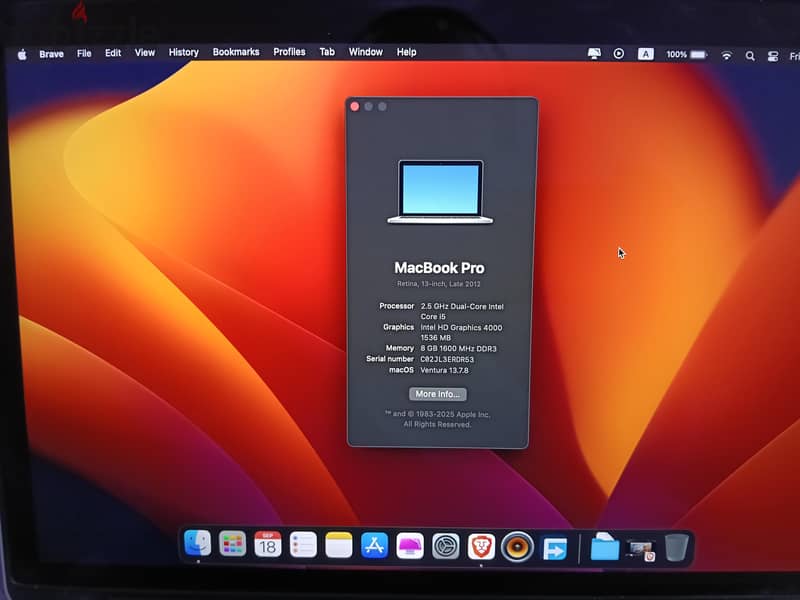Viewport: 800px width, 600px height.
Task: Open the blue folder stack in Dock
Action: pos(605,547)
